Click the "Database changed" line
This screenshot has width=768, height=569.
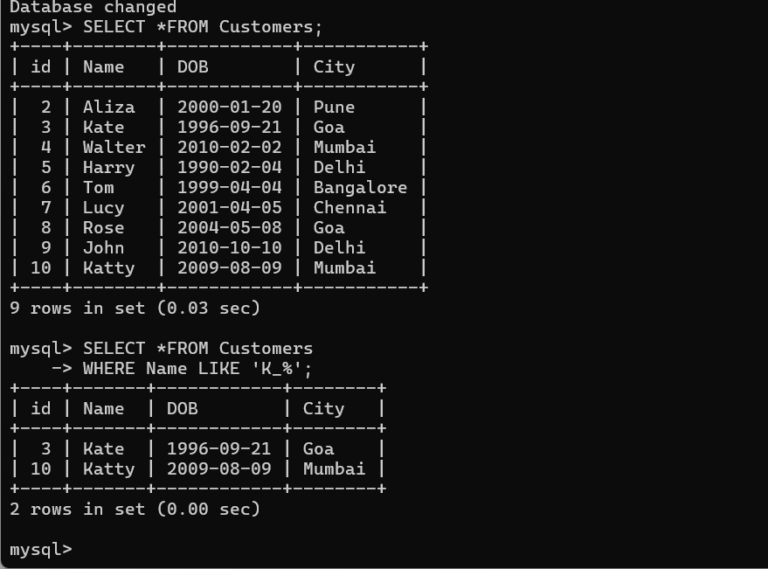(92, 7)
